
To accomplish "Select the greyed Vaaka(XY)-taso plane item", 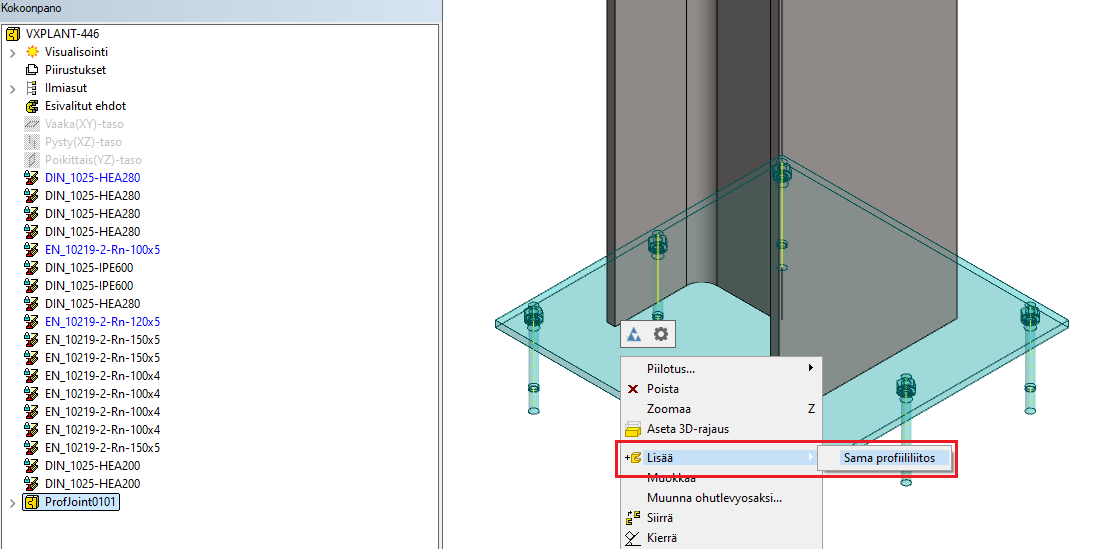I will tap(84, 124).
